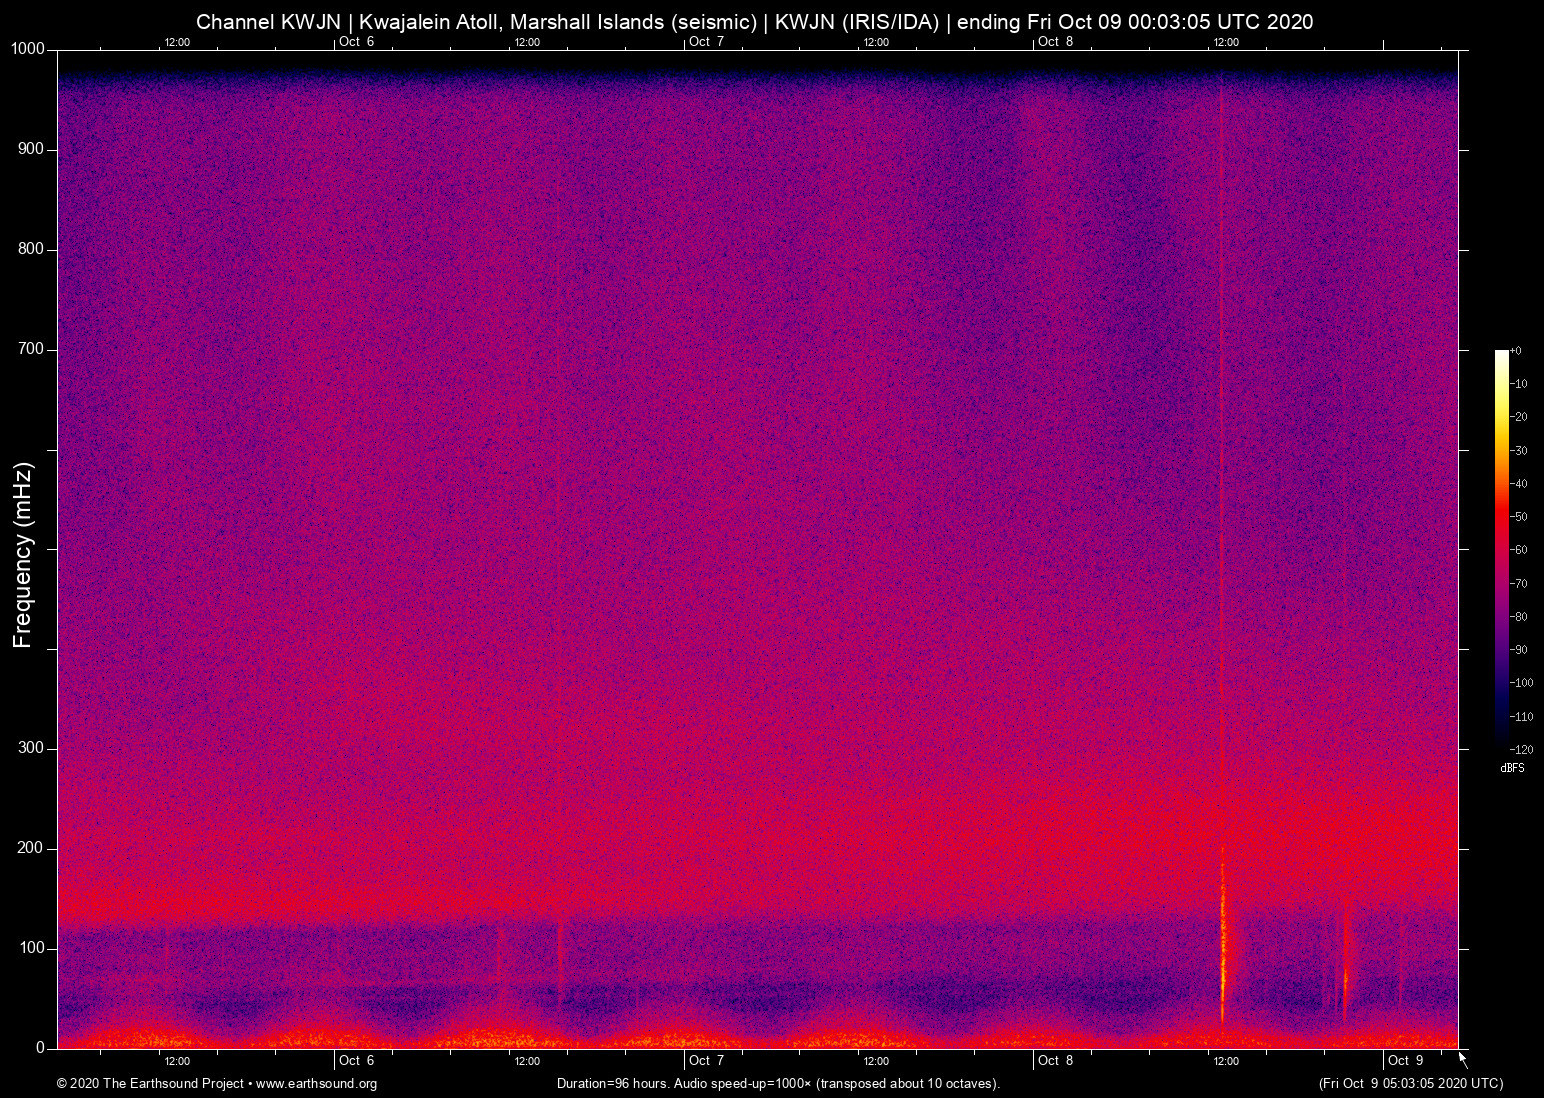Click the Fri Oct 9 UTC timestamp
This screenshot has width=1544, height=1098.
coord(1410,1084)
